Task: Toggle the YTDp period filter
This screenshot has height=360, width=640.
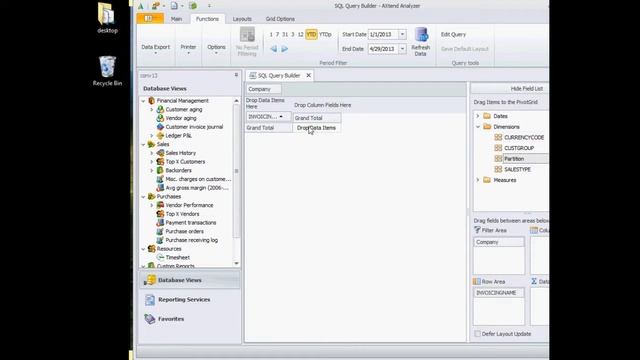Action: pos(325,34)
